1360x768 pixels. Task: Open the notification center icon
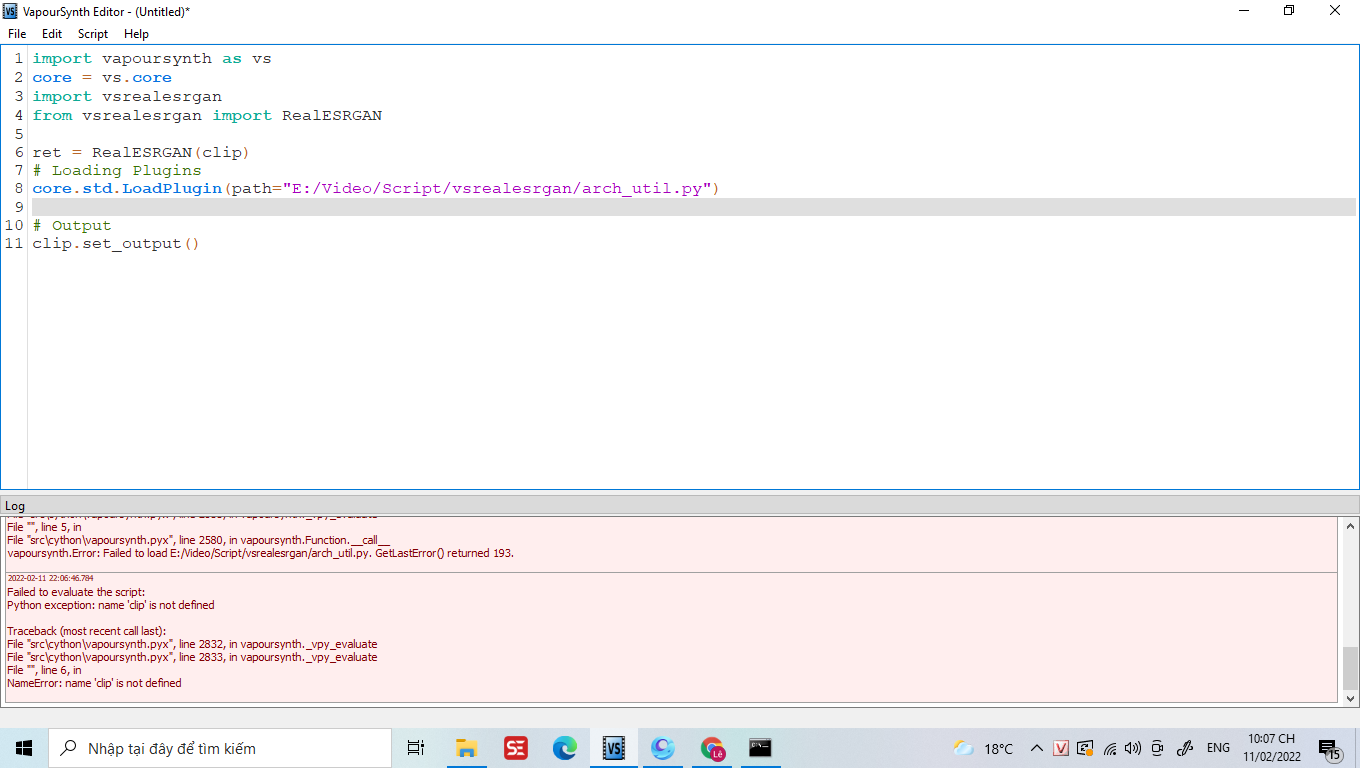(x=1329, y=748)
